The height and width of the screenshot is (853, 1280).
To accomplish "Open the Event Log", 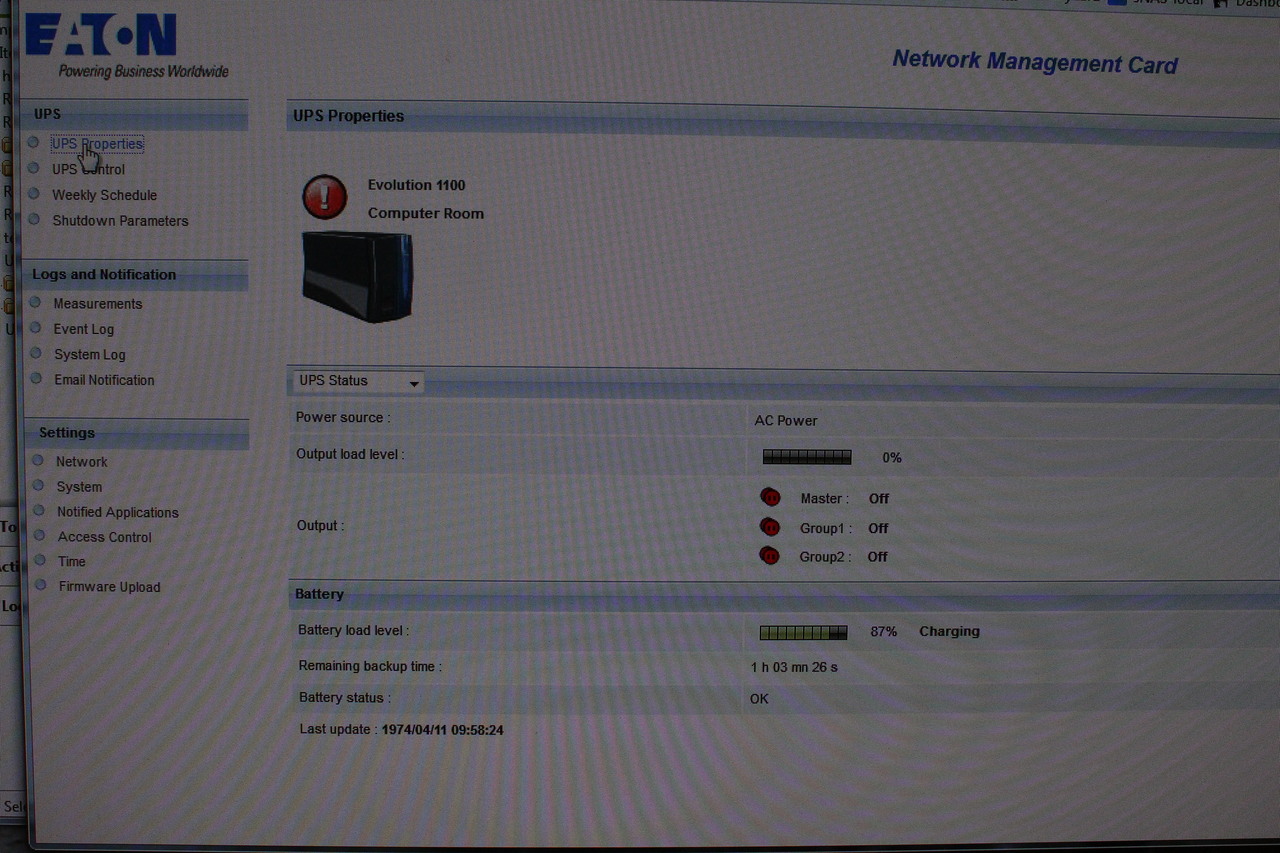I will click(x=83, y=329).
